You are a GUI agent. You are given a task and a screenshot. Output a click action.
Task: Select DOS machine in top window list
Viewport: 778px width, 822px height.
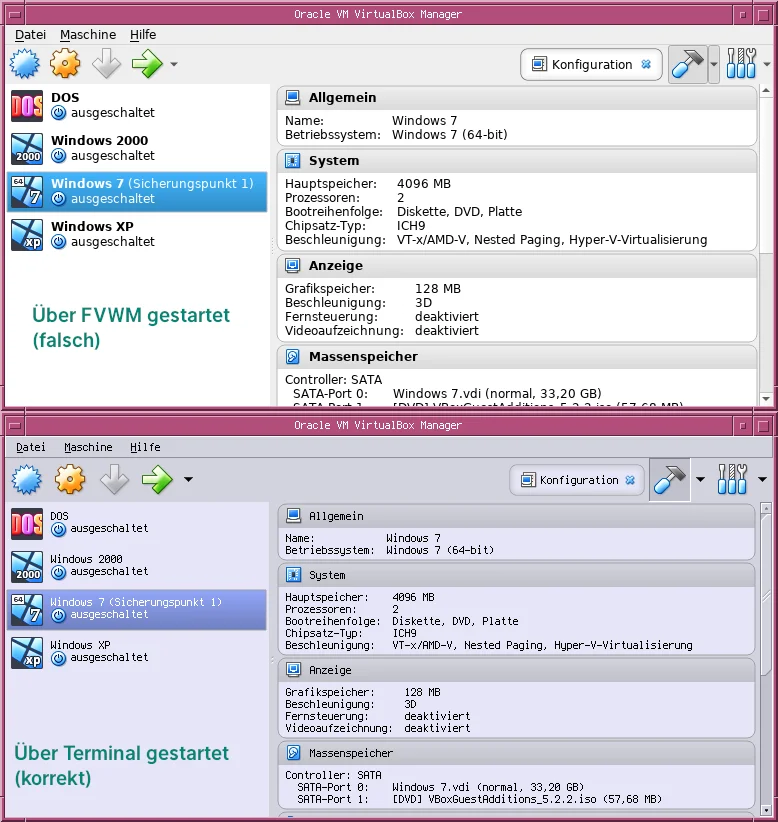(137, 105)
